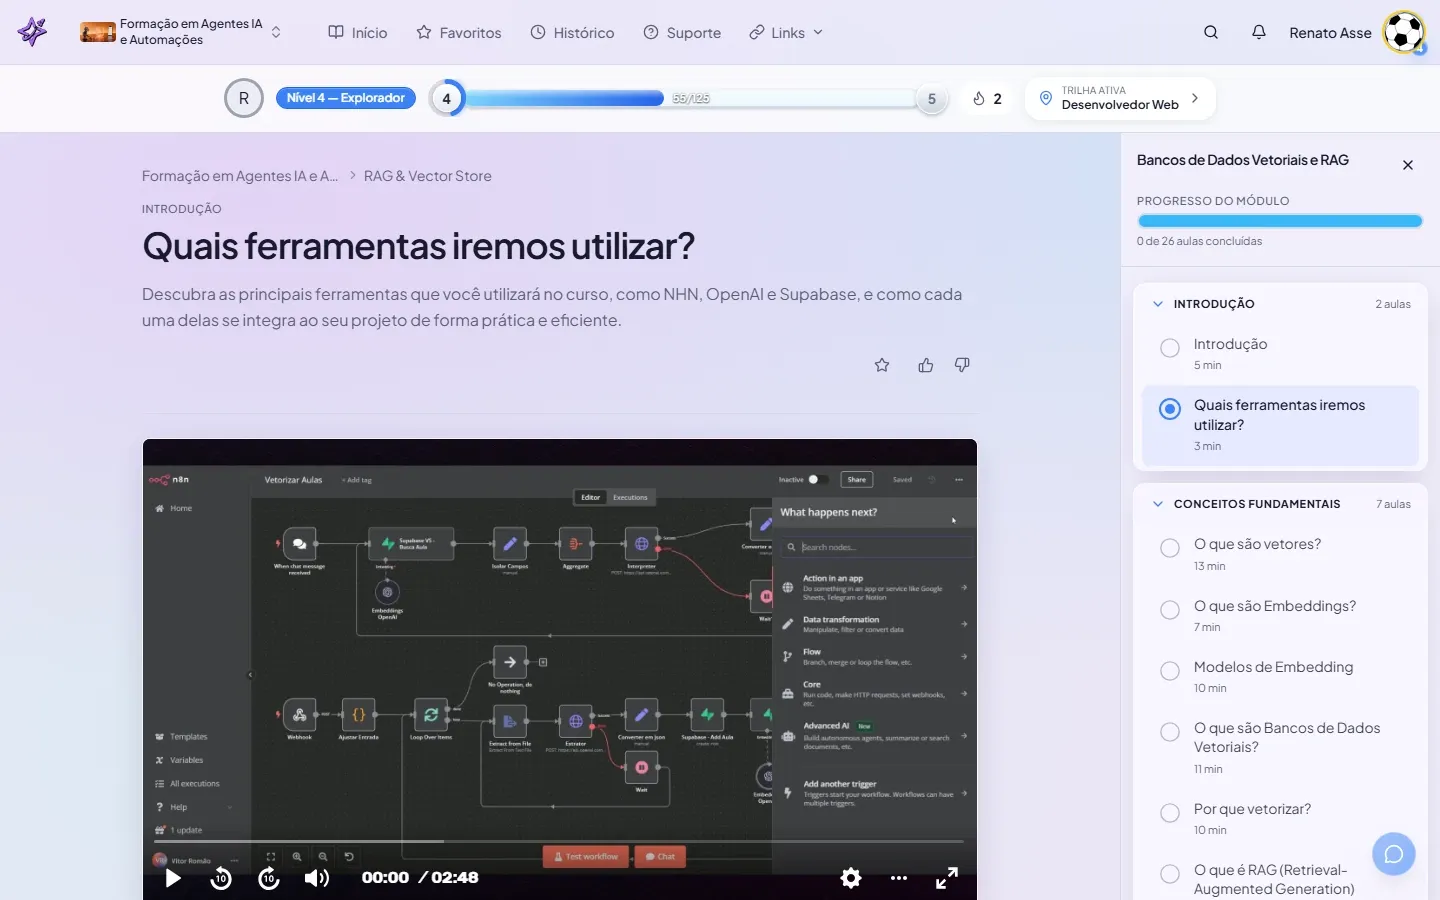Click the "7 aulas" count label
The height and width of the screenshot is (900, 1440).
click(1393, 504)
